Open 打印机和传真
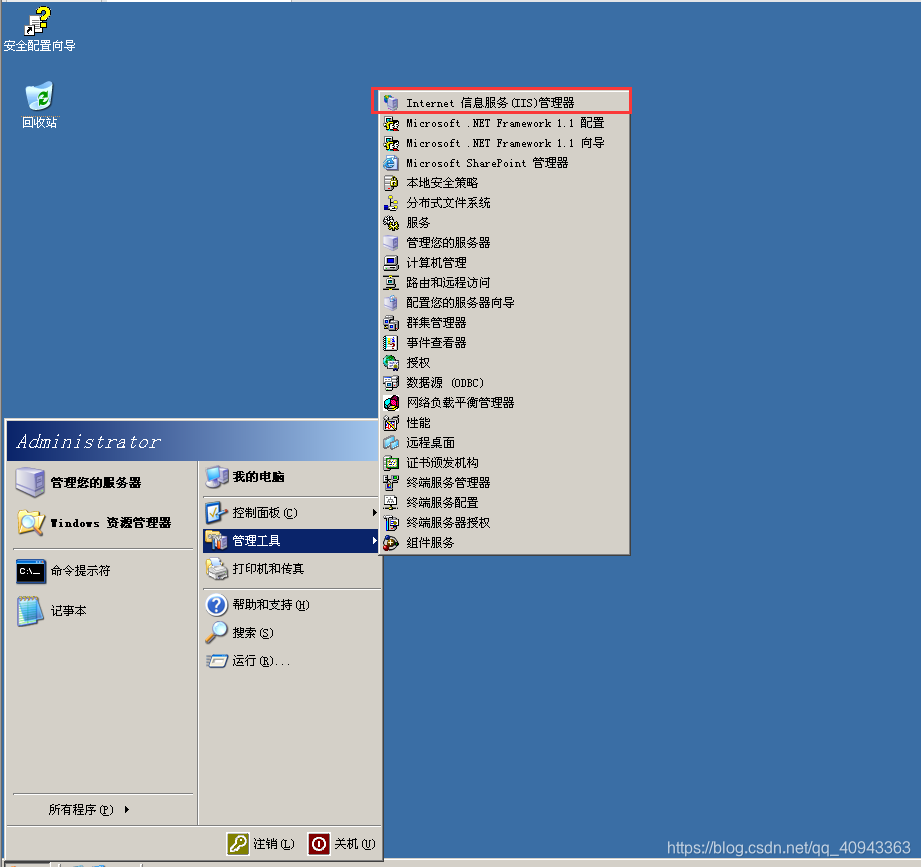The height and width of the screenshot is (867, 921). pyautogui.click(x=291, y=569)
